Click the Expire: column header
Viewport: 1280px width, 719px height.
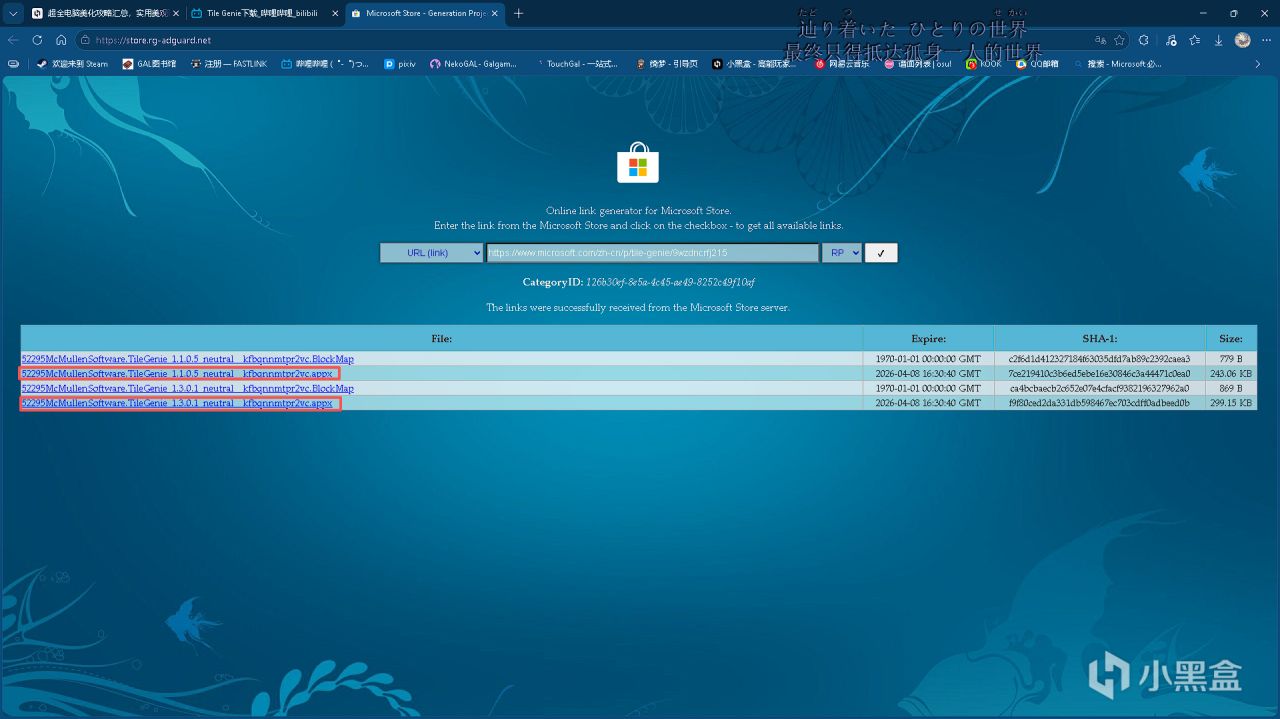[928, 338]
